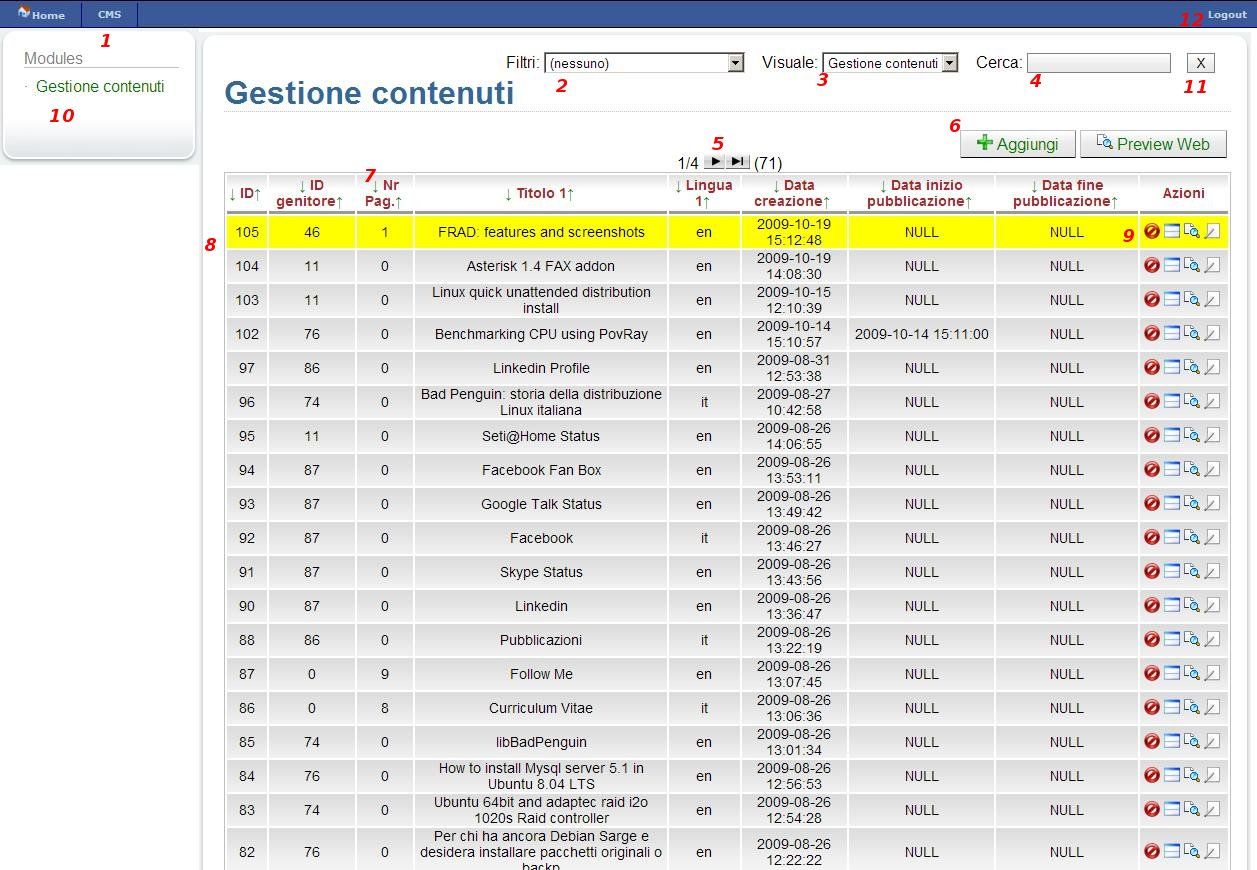Sort Titolo 1 column ascending with up arrow
The image size is (1257, 870).
click(570, 194)
